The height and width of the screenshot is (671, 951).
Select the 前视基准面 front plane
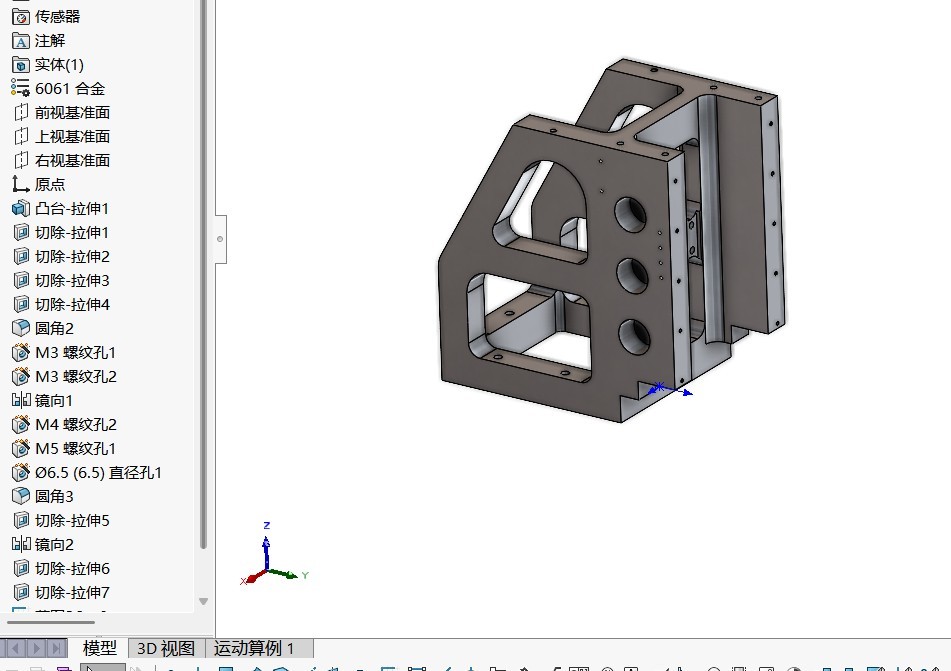(x=72, y=113)
